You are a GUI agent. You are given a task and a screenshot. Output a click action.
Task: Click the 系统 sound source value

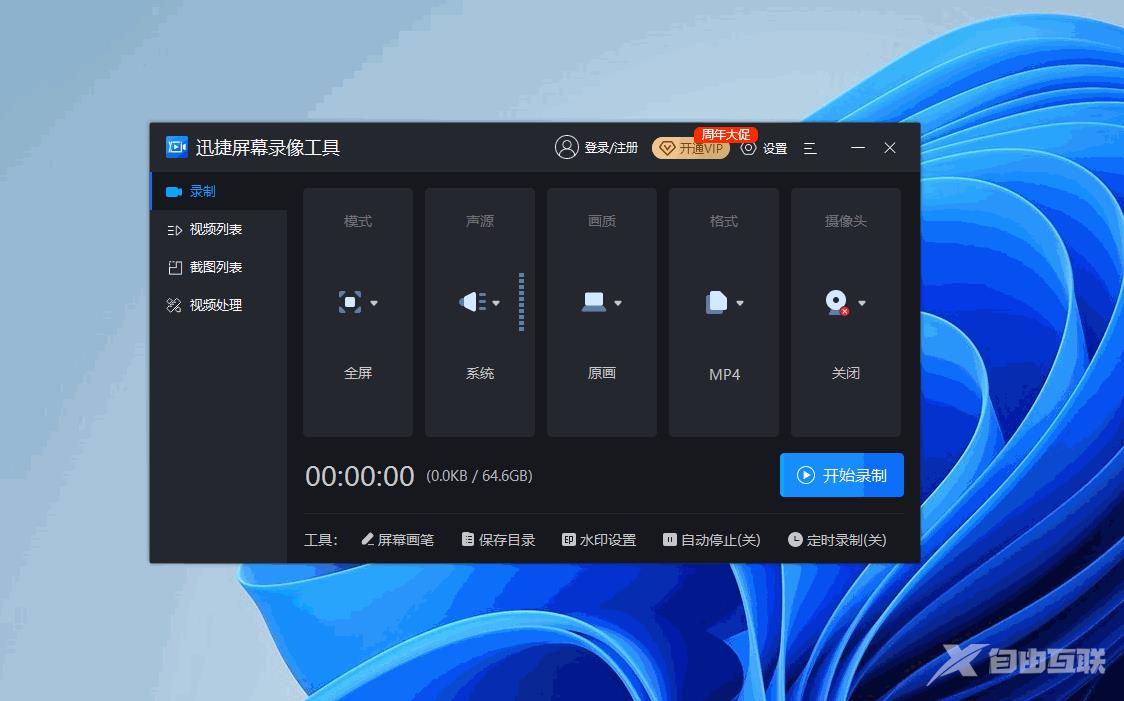click(480, 373)
